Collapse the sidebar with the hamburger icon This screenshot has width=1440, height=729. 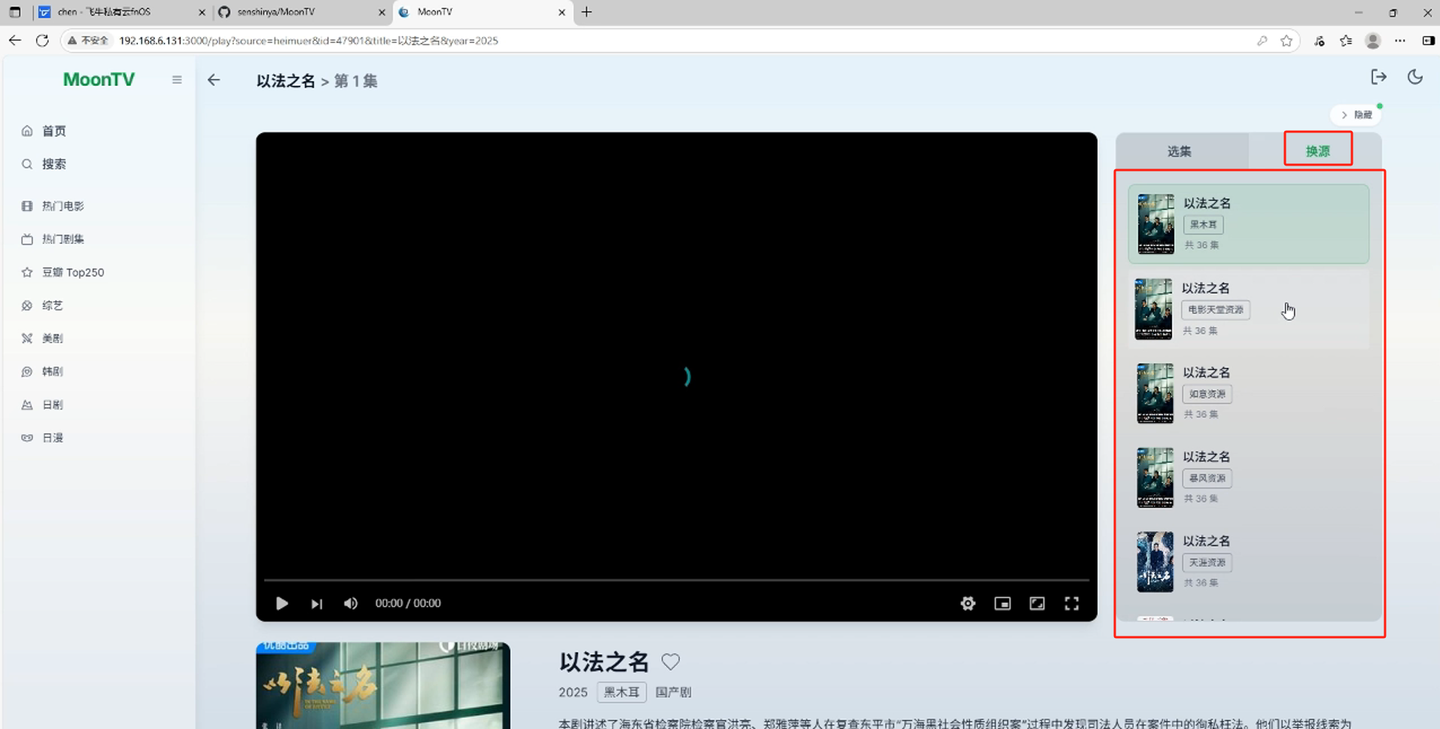tap(177, 80)
